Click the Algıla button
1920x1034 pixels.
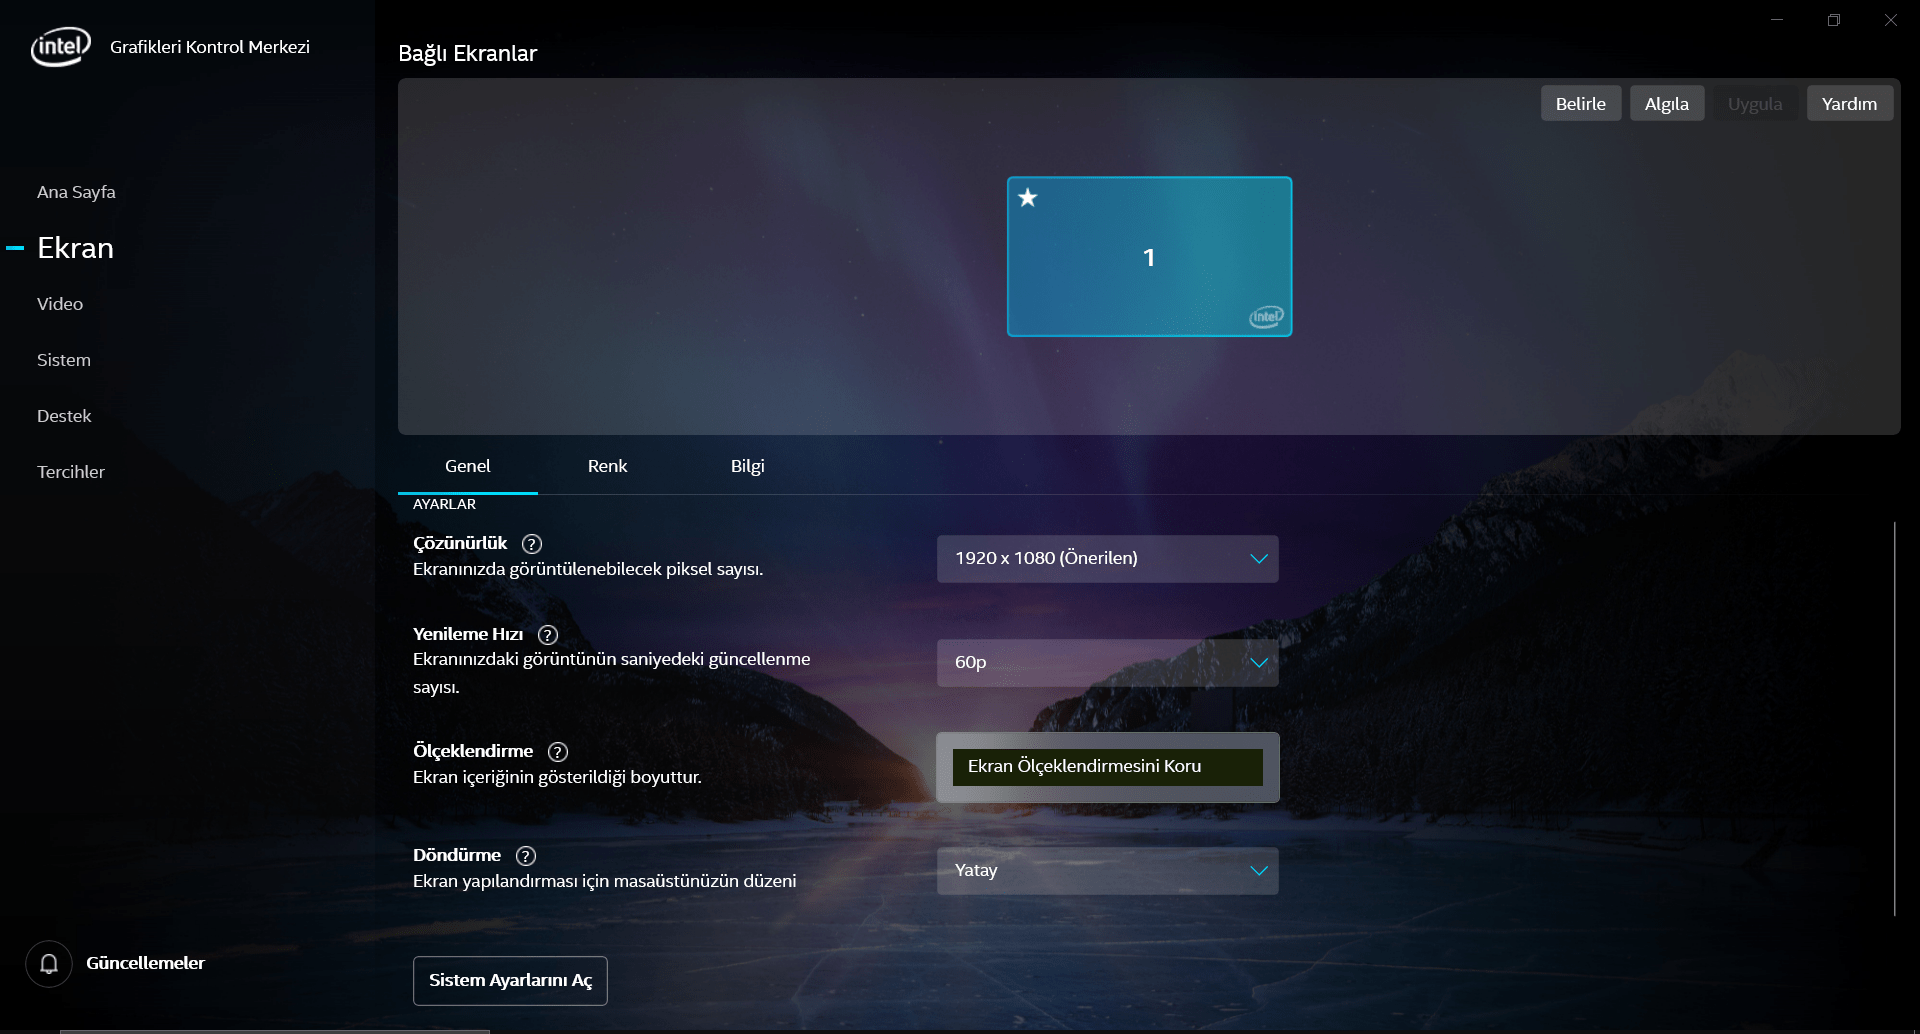coord(1667,104)
